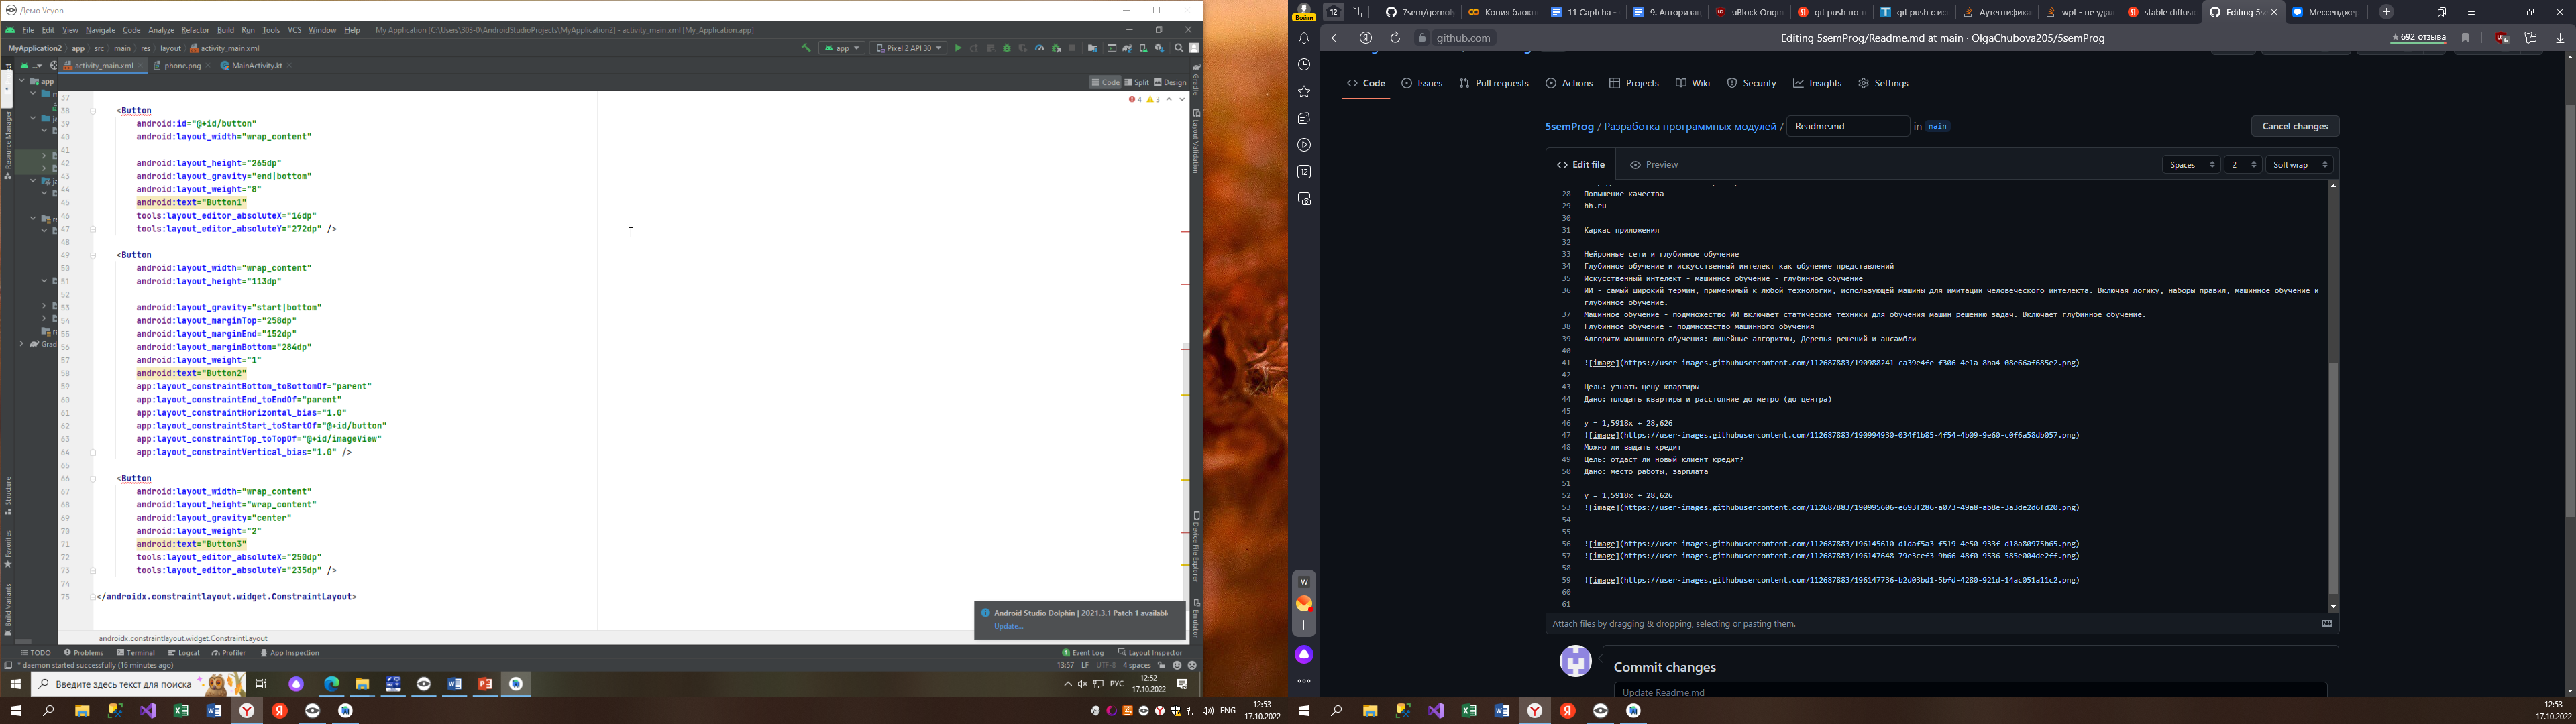Click Sync Project with Gradle elephant icon

(x=1127, y=48)
